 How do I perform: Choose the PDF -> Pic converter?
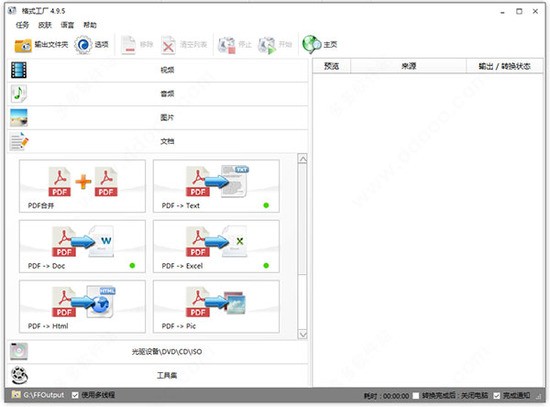216,306
